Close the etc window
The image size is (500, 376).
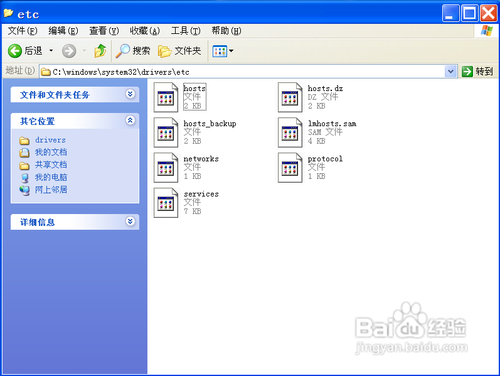tap(489, 13)
